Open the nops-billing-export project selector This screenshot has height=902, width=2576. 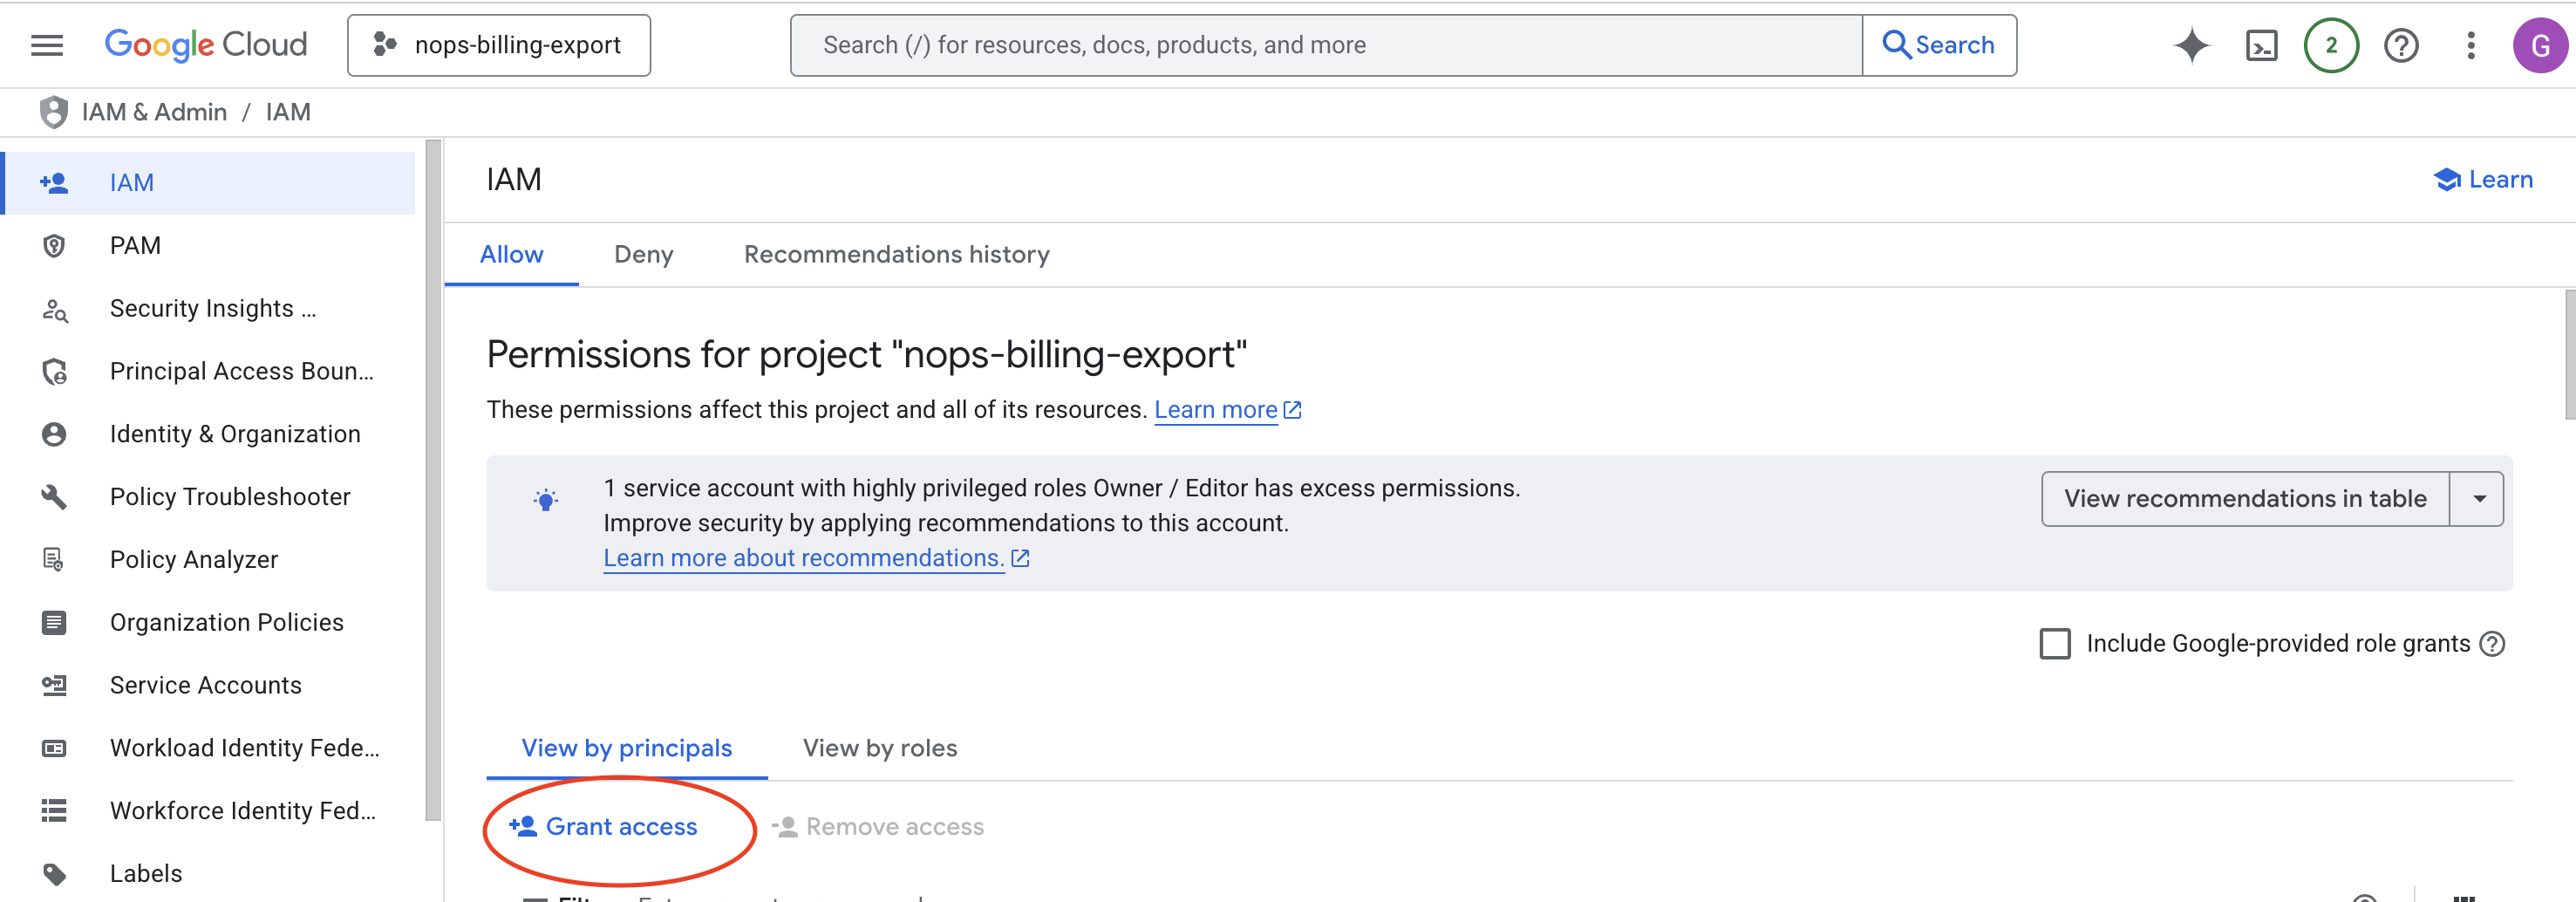pos(499,44)
